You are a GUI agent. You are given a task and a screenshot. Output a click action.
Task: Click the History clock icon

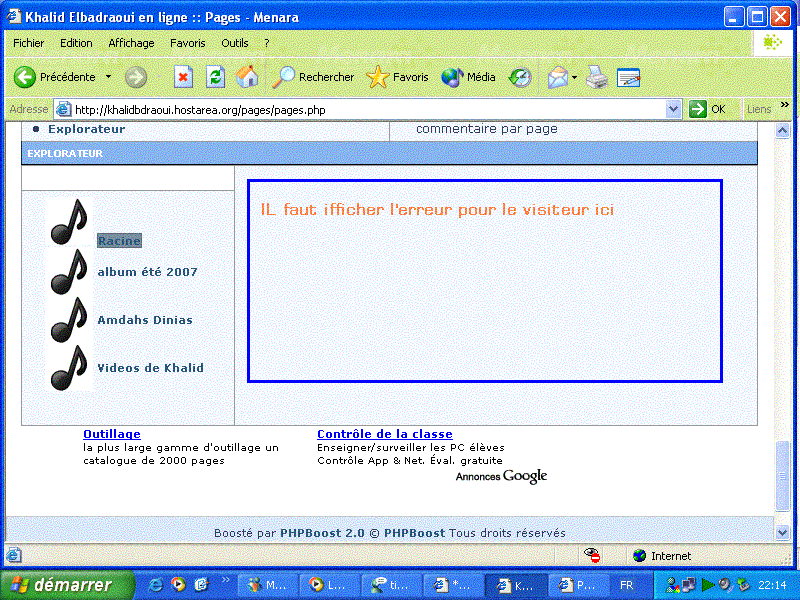coord(520,77)
